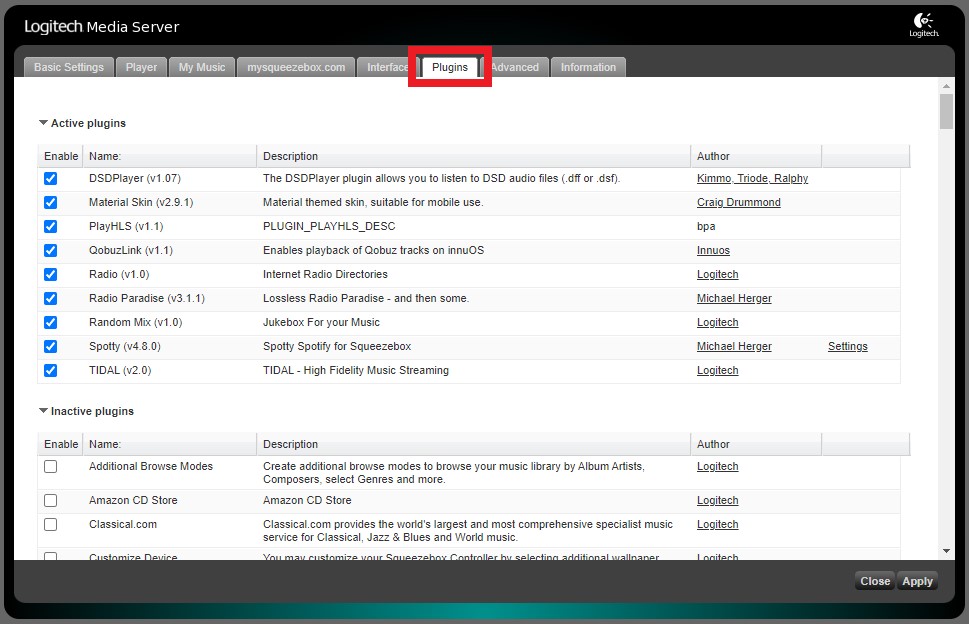Collapse the Active plugins section
969x624 pixels.
[44, 123]
